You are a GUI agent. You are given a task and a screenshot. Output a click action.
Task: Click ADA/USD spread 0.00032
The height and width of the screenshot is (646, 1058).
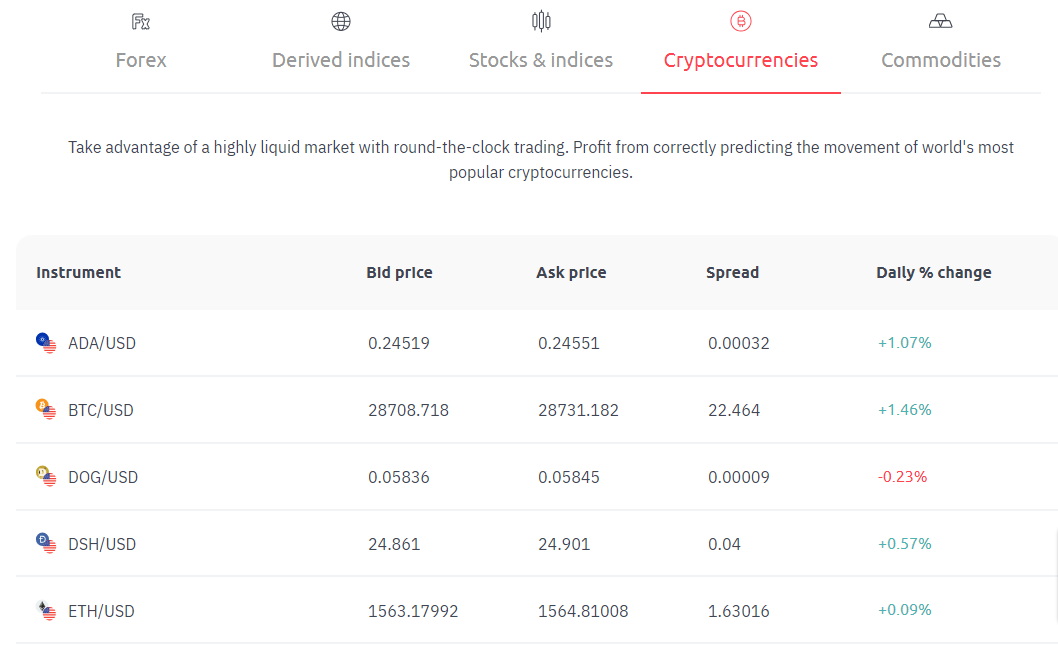pyautogui.click(x=739, y=343)
